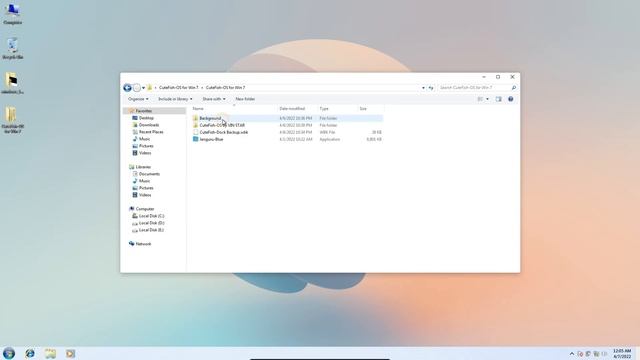Select the CuteFish-OS folder row in list

(287, 125)
